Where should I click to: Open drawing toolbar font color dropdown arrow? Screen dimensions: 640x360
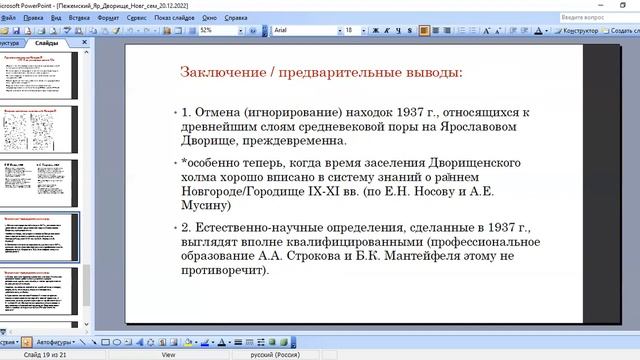click(x=229, y=342)
